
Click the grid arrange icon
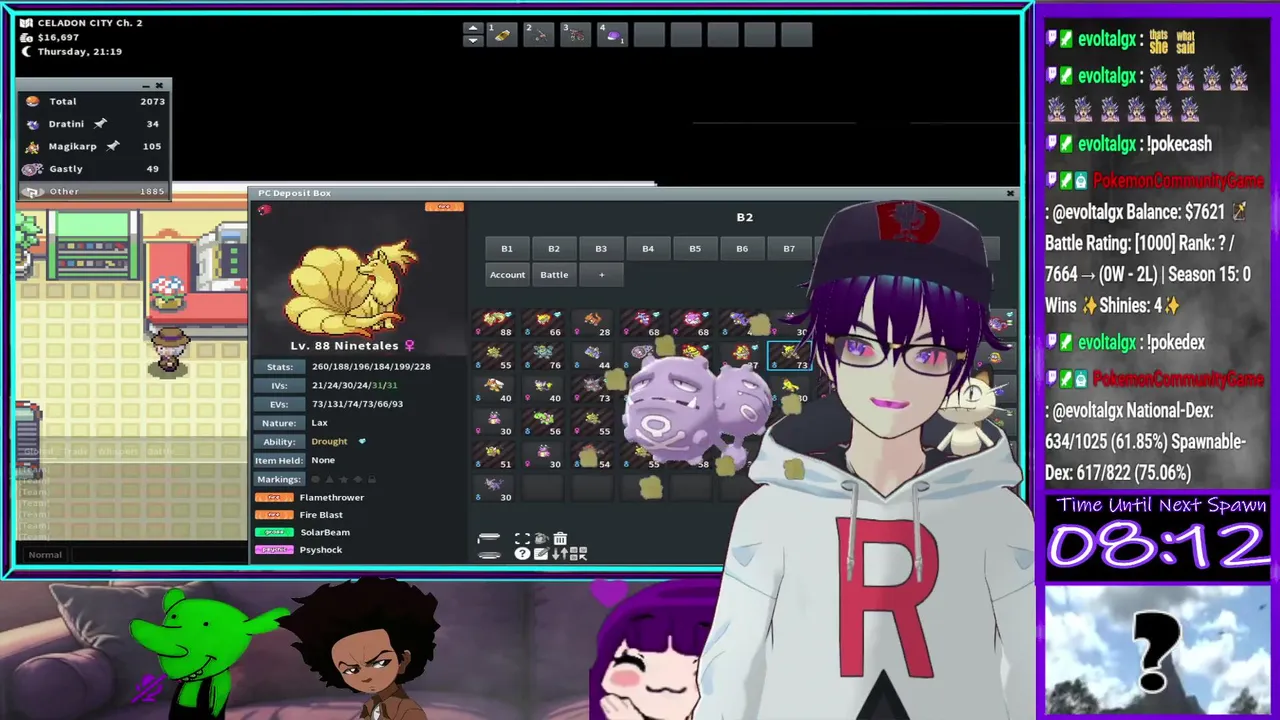click(578, 553)
